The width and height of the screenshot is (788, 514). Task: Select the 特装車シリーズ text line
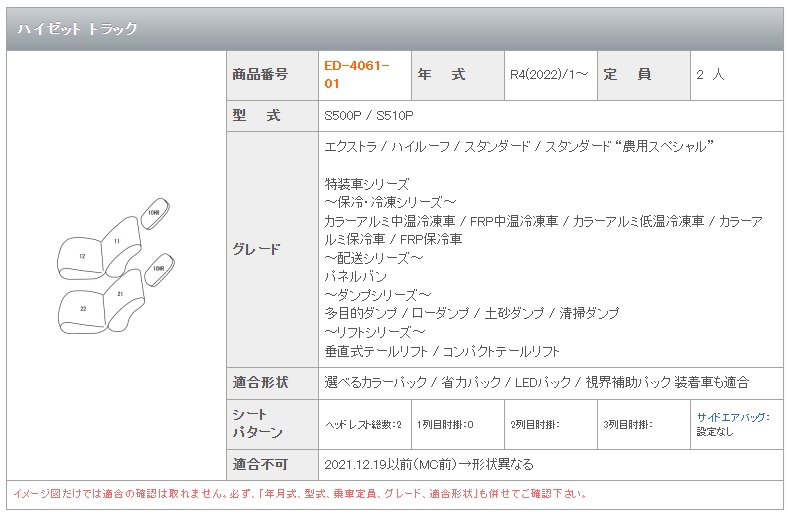pyautogui.click(x=367, y=184)
